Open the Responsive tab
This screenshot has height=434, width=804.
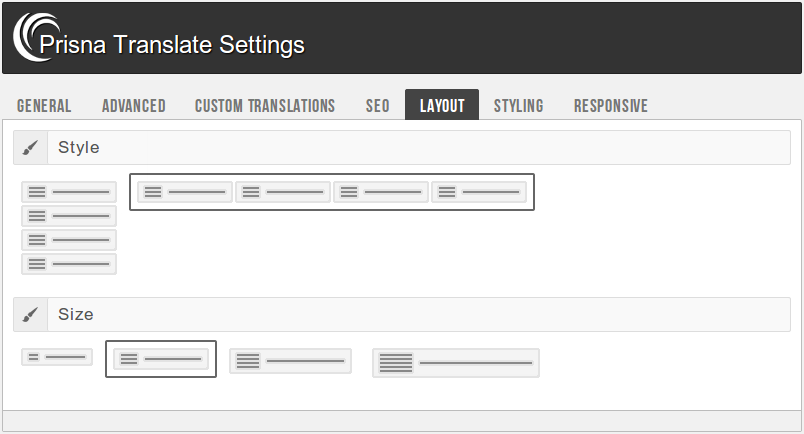[610, 106]
